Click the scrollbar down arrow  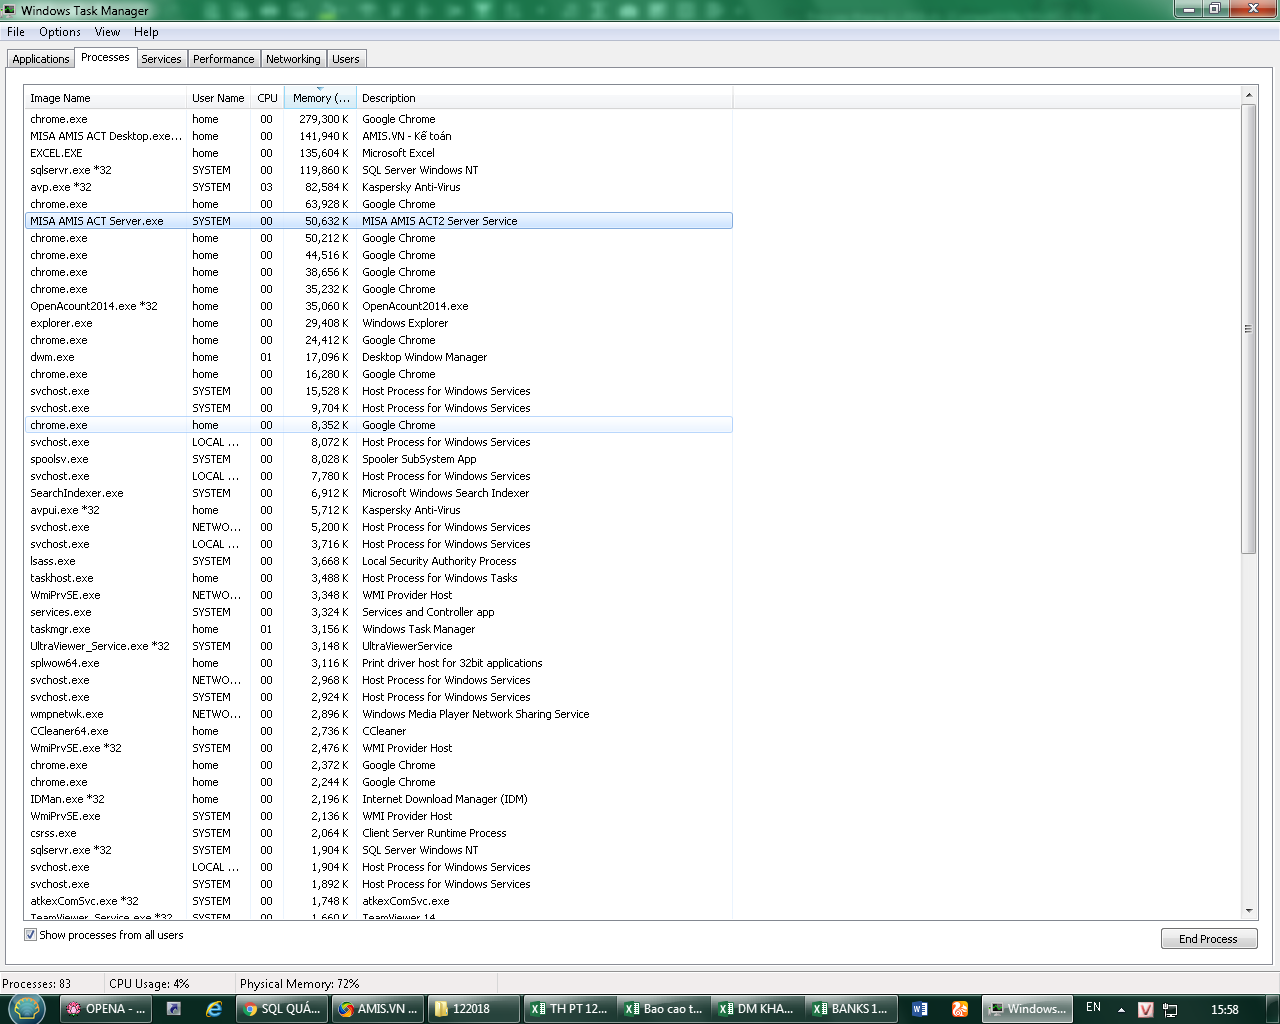click(1248, 911)
